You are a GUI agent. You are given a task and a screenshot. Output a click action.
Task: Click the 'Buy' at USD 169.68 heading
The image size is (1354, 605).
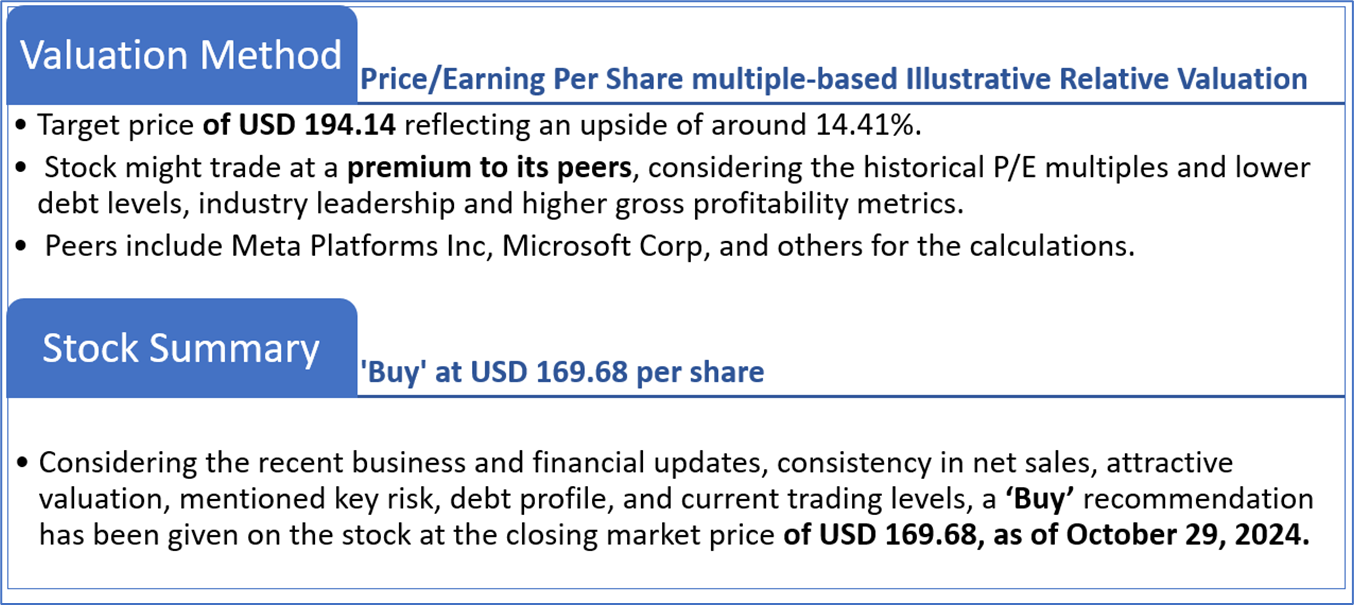(x=561, y=372)
